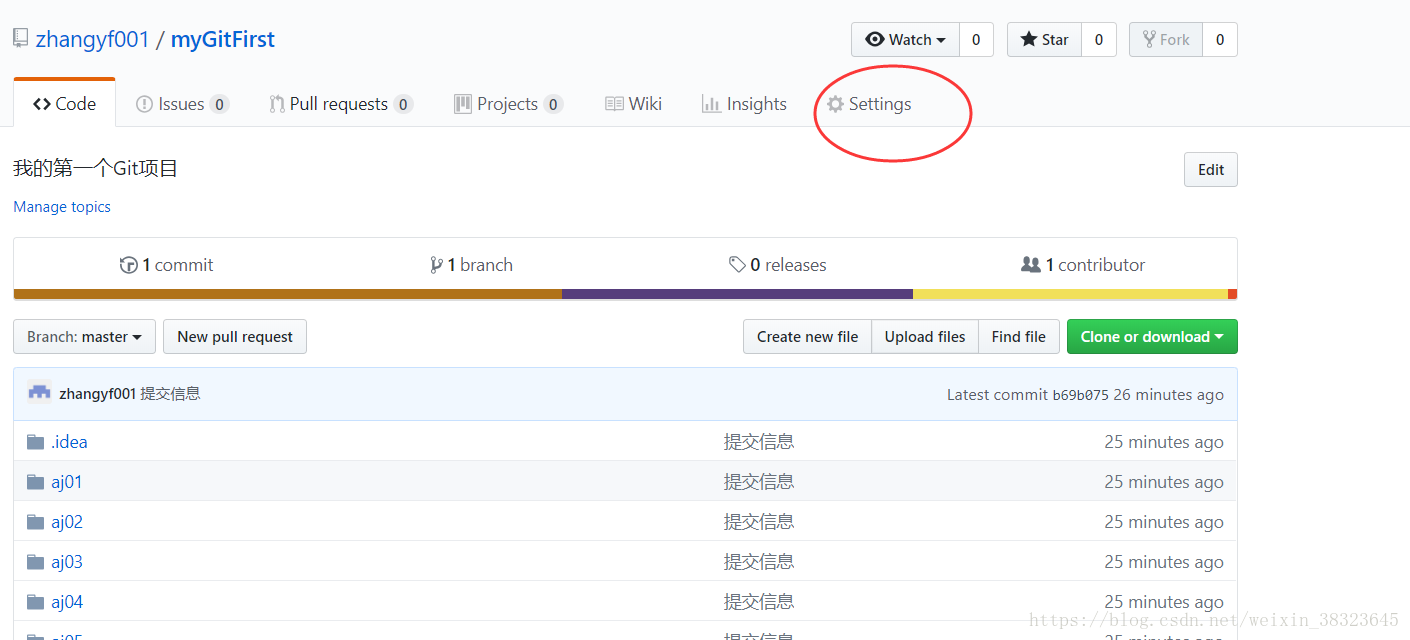
Task: Open the Pull requests tab
Action: click(341, 104)
